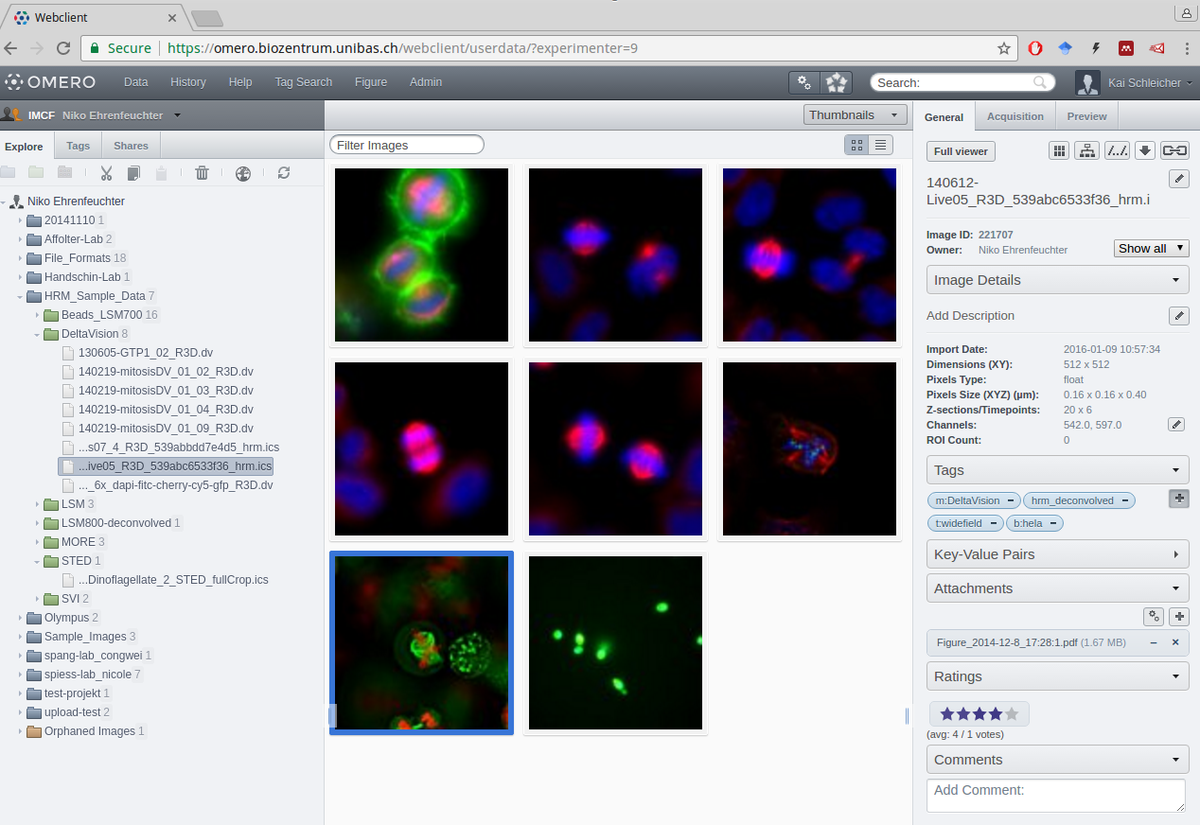Click the Full viewer button
The width and height of the screenshot is (1200, 825).
[x=960, y=152]
